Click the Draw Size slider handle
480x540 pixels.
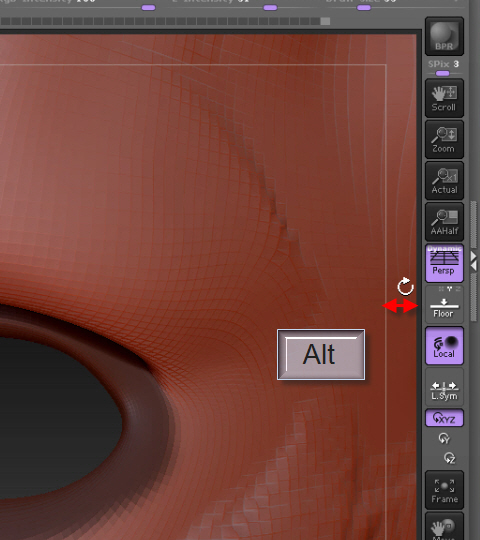coord(364,8)
